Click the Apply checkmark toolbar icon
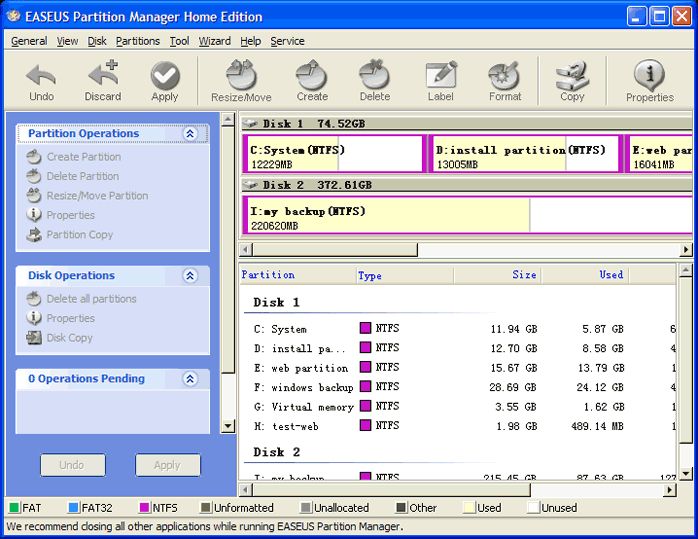 click(165, 75)
